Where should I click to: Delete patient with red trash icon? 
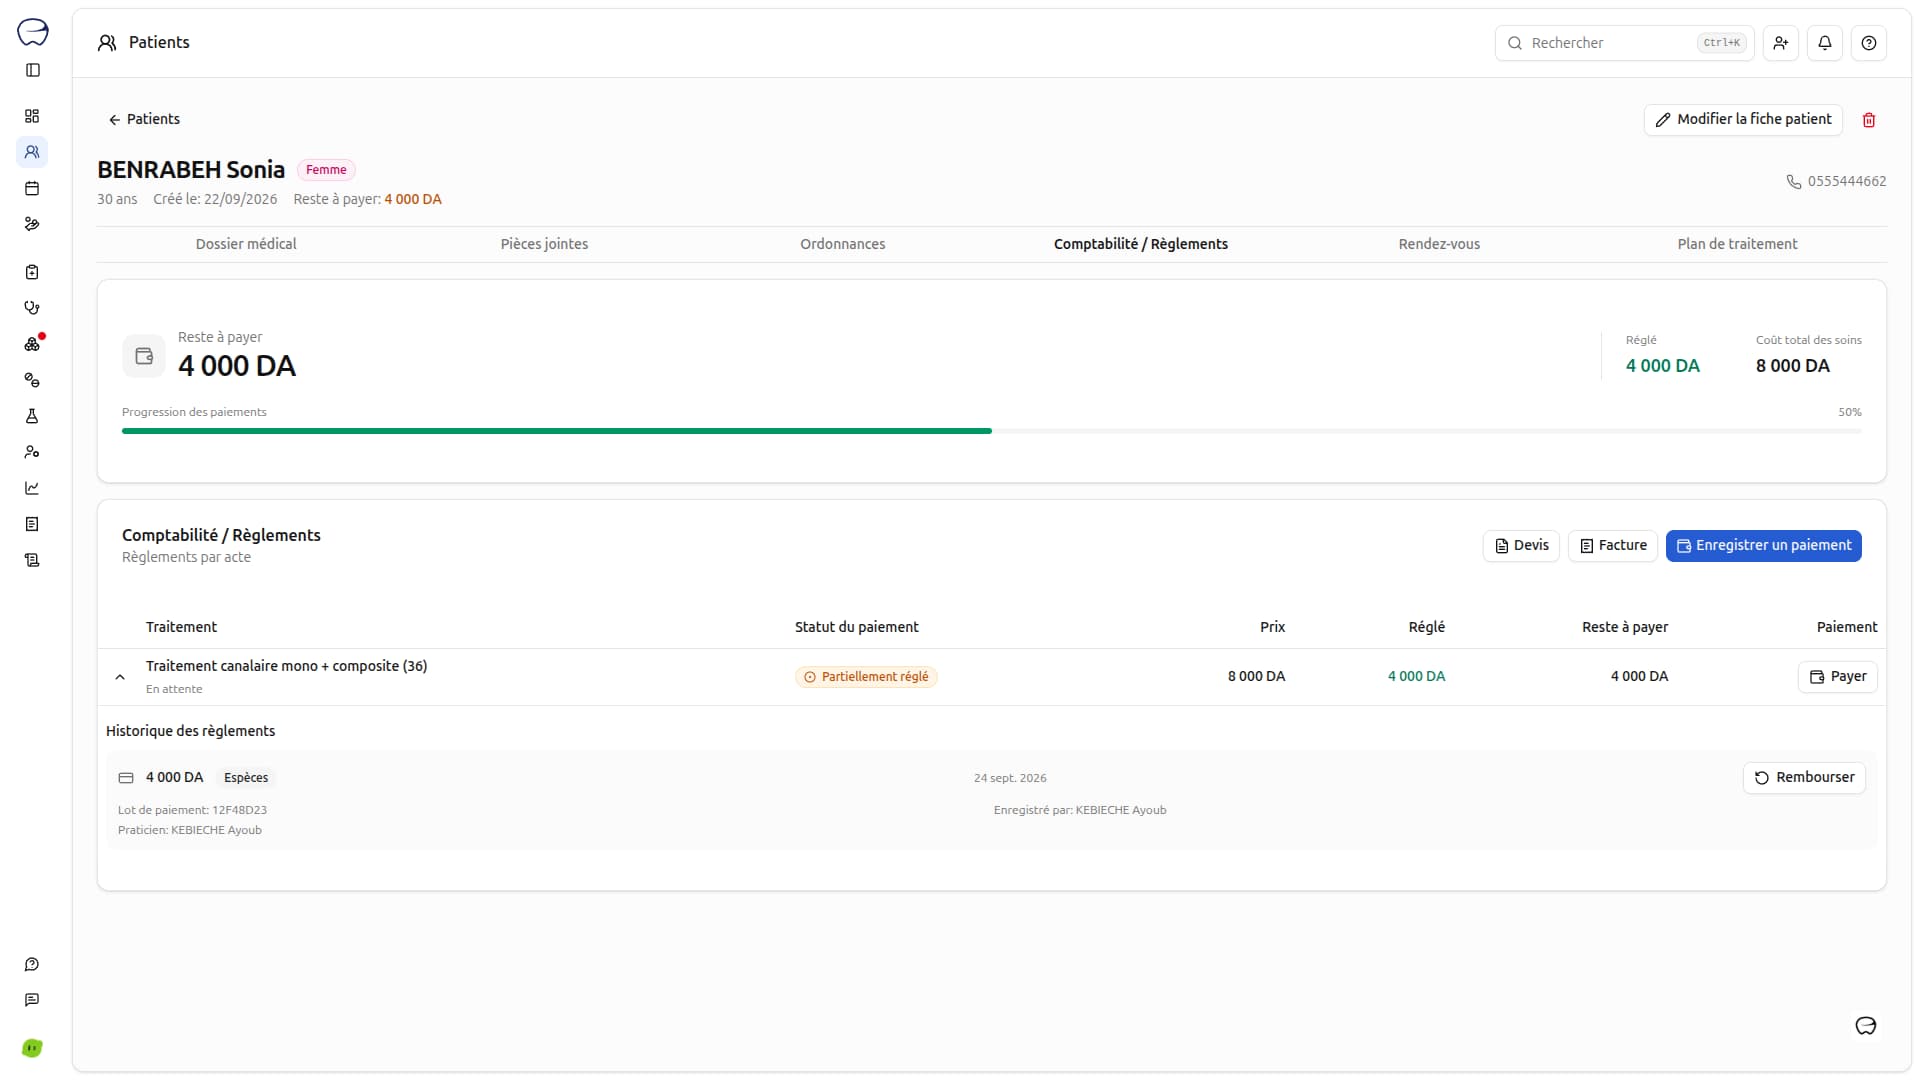[1869, 120]
